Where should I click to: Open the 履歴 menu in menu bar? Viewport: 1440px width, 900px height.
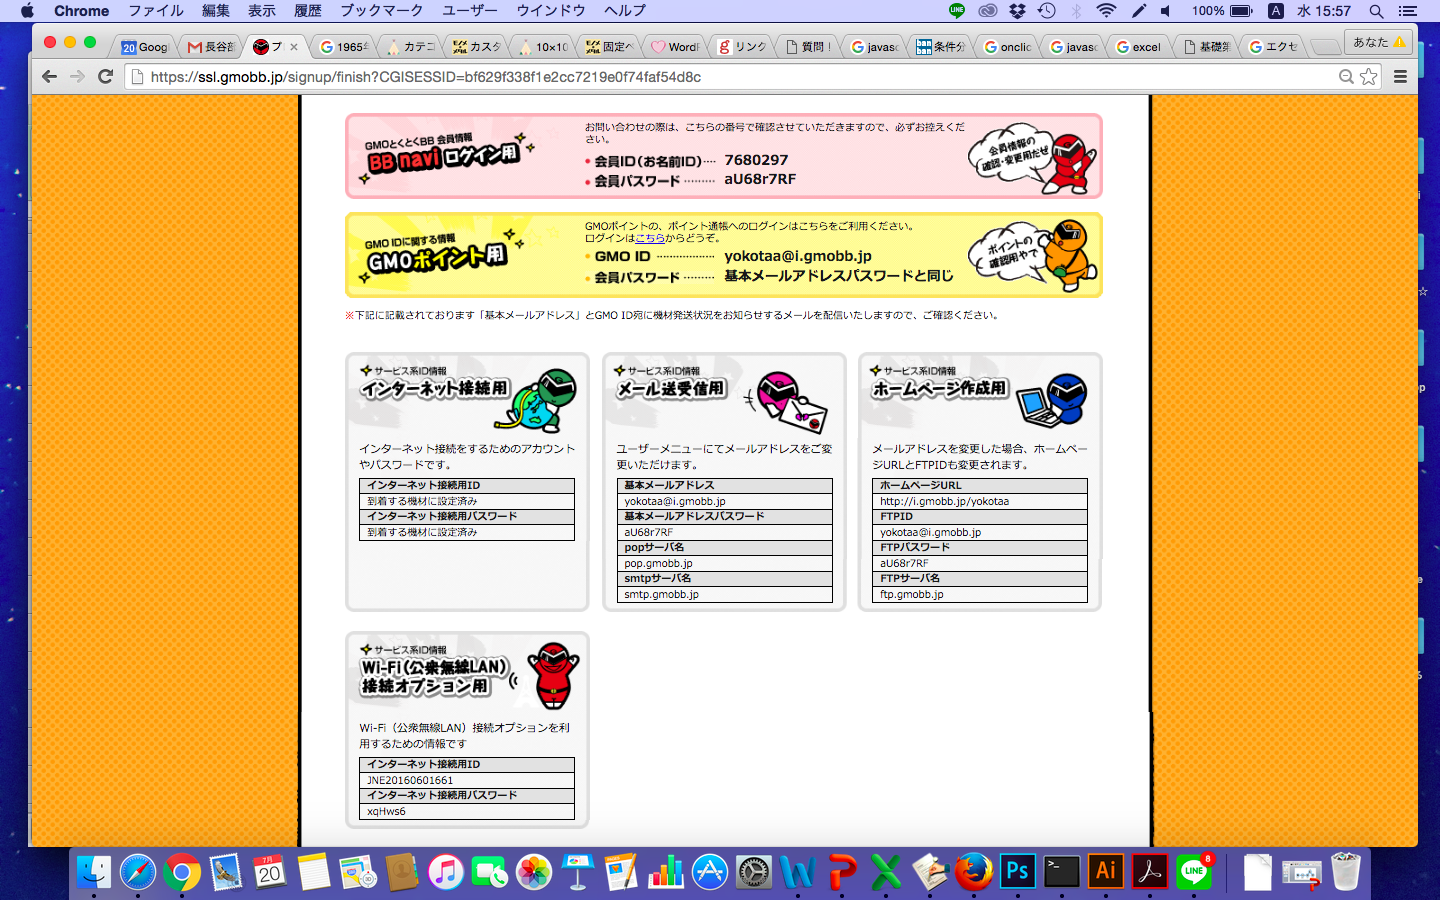[x=307, y=11]
